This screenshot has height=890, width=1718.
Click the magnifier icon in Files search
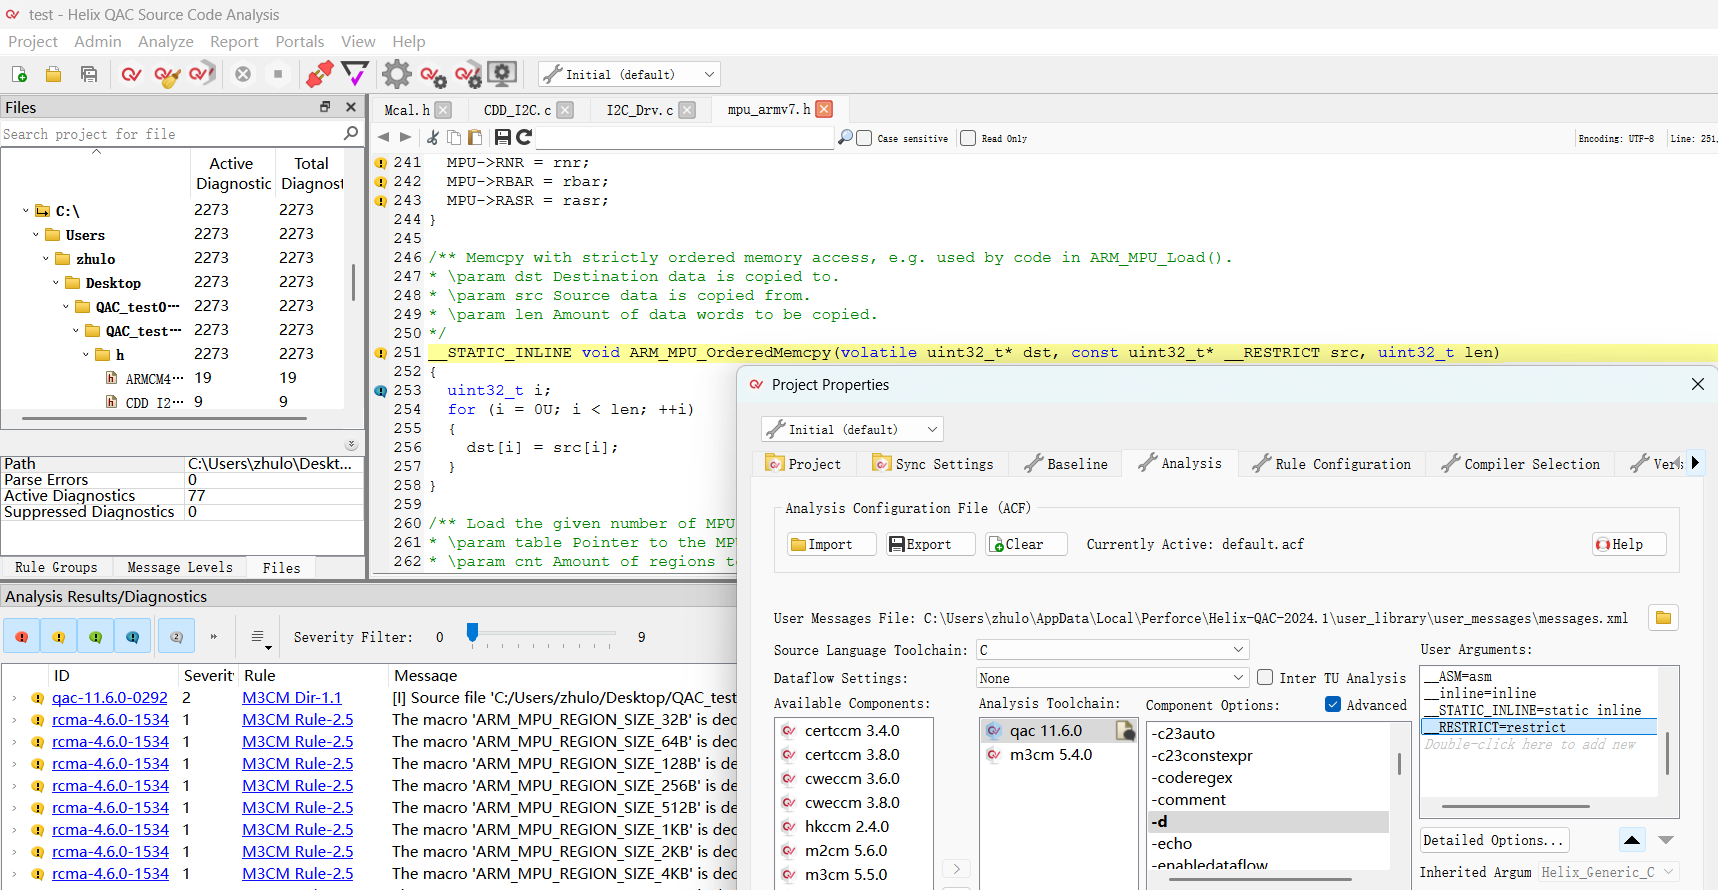coord(351,133)
